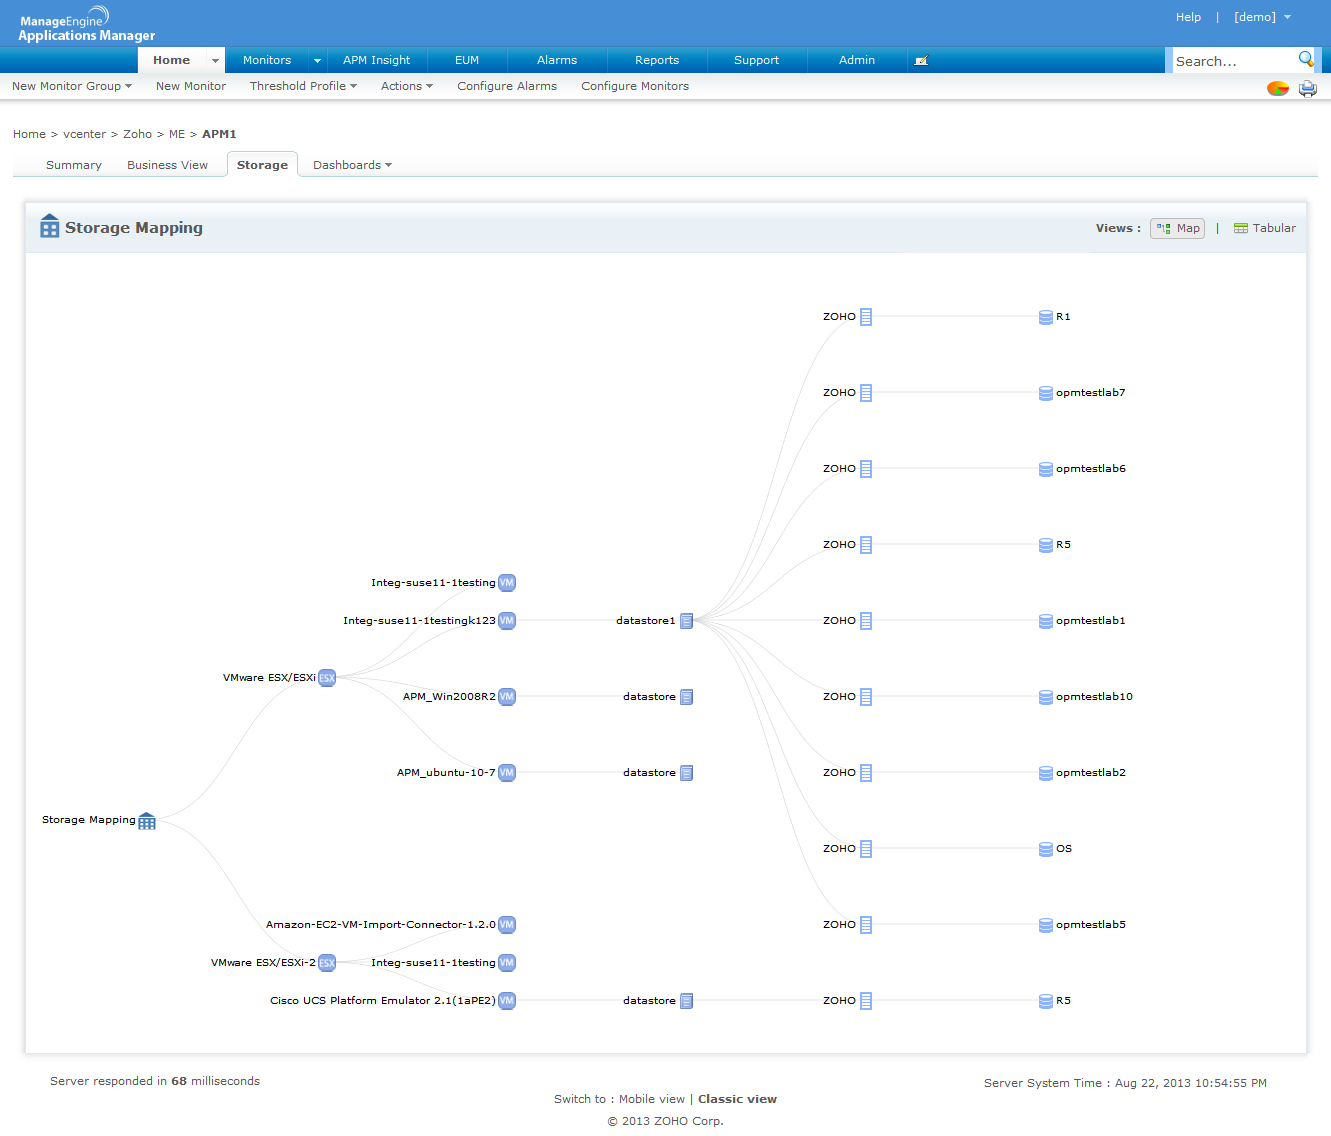Open the Reports menu
The image size is (1331, 1136).
[x=657, y=60]
